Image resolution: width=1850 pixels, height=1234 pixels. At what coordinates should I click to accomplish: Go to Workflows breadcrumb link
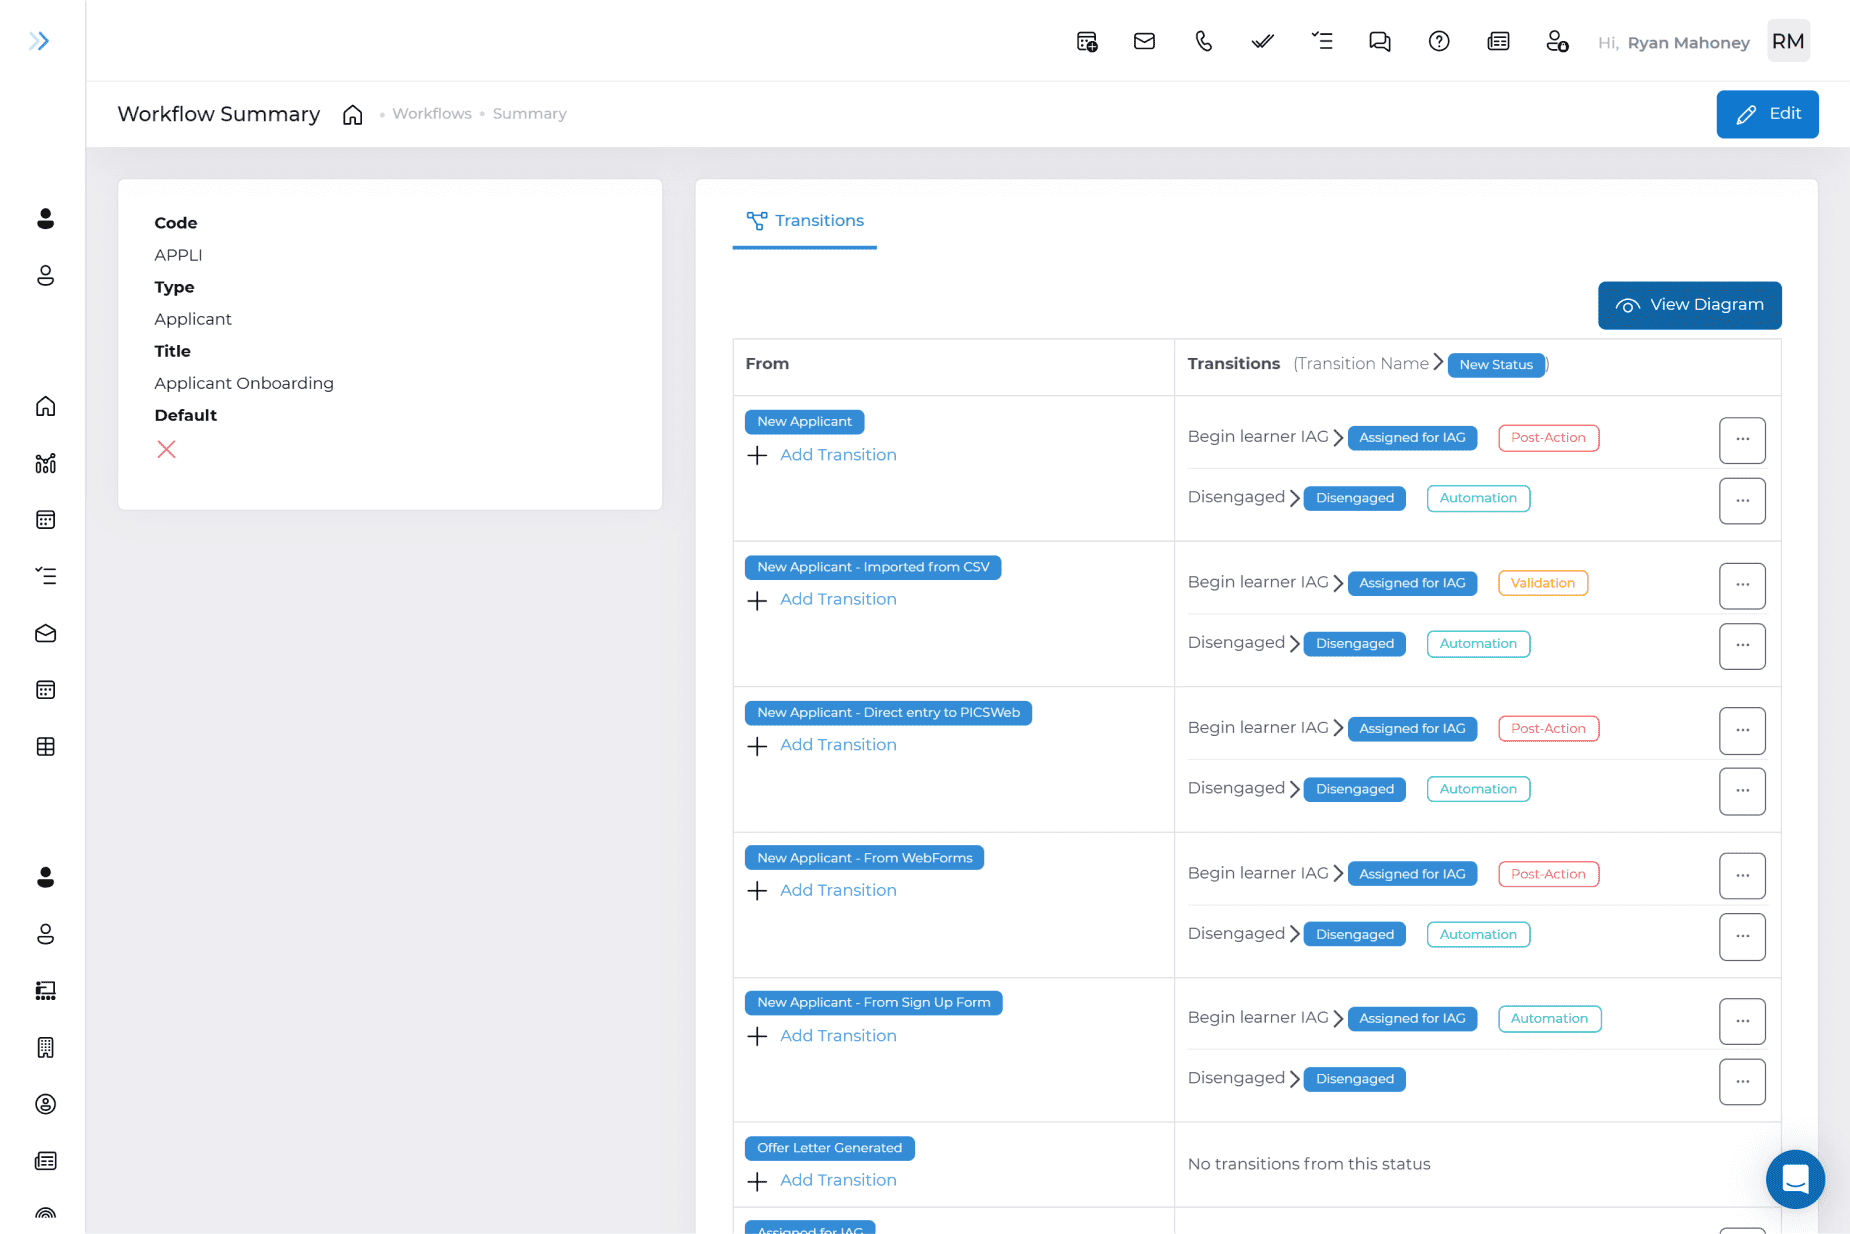431,114
